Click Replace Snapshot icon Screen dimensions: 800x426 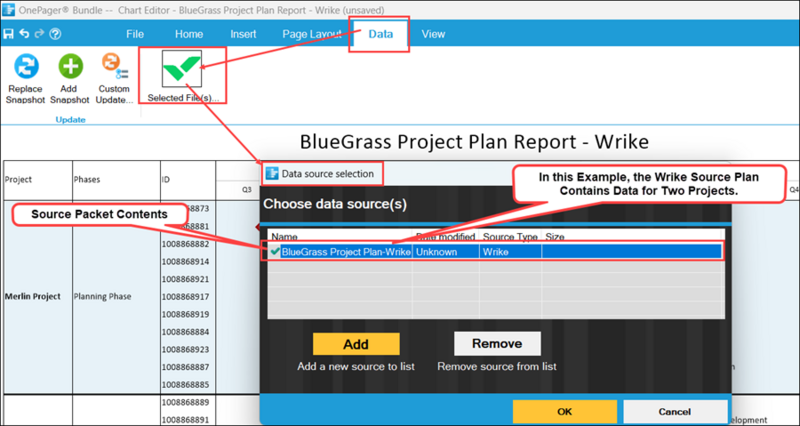(x=26, y=66)
